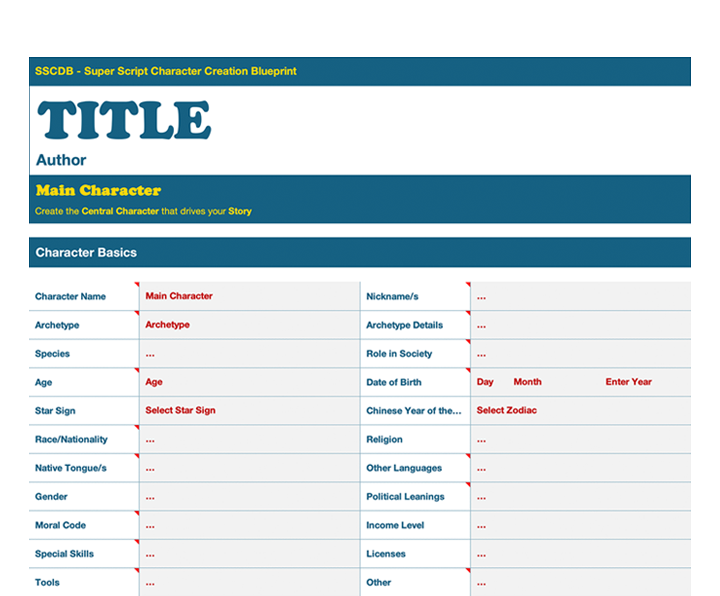Click the Month field for Date of Birth

pyautogui.click(x=527, y=382)
